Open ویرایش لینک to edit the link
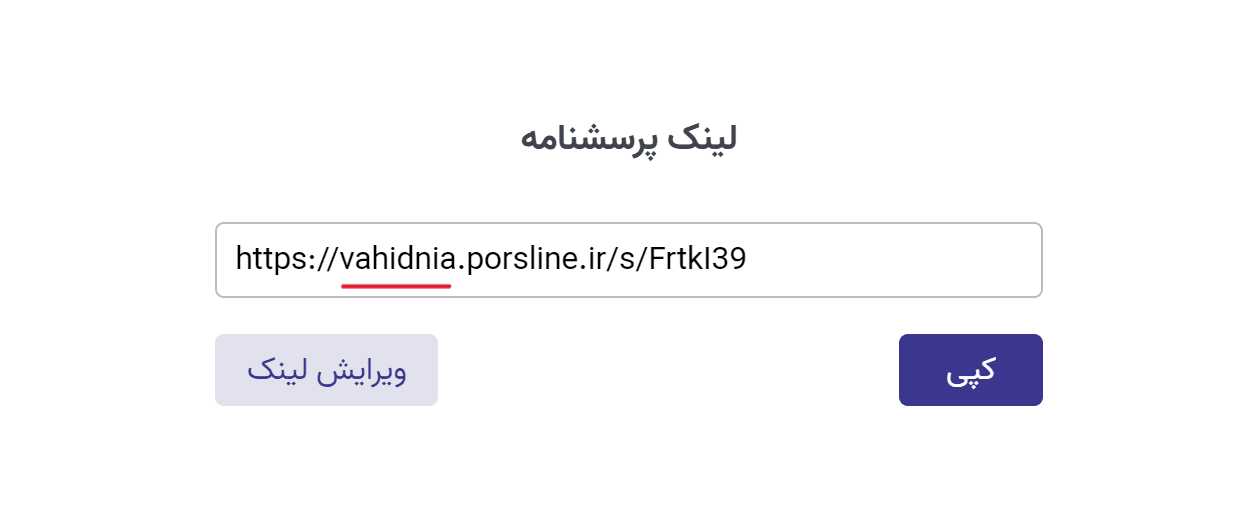This screenshot has height=517, width=1255. [326, 370]
